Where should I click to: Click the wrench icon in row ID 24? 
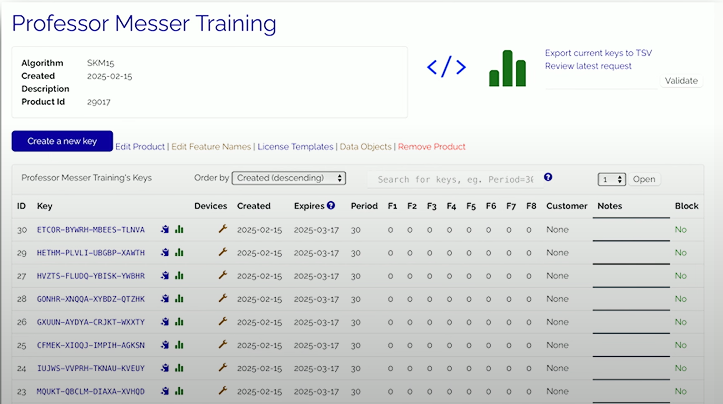(223, 367)
